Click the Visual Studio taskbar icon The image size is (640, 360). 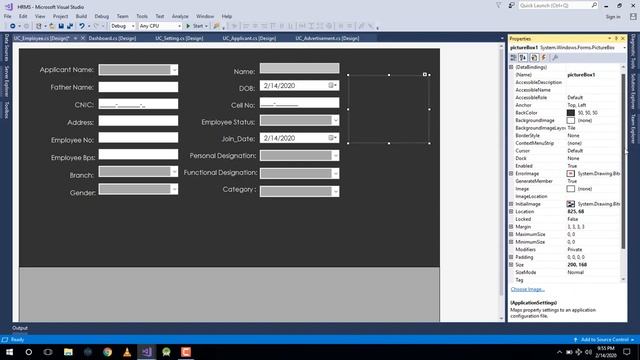147,352
